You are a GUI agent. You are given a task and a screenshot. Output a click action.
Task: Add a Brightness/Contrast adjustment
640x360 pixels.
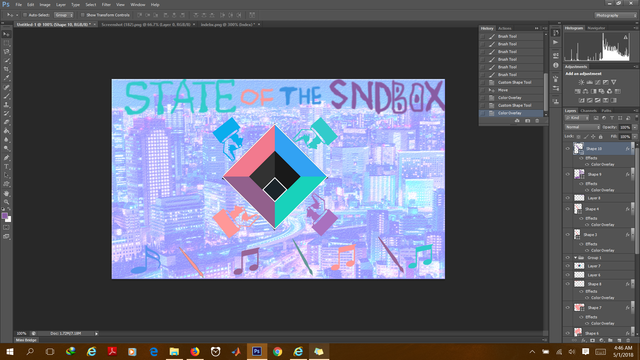pyautogui.click(x=581, y=82)
